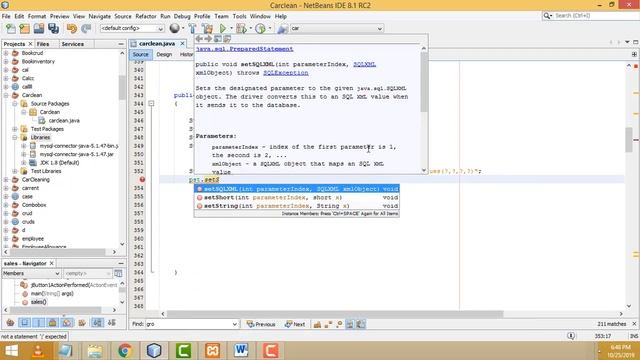This screenshot has height=360, width=640.
Task: Toggle Show Fields filter in navigator
Action: point(24,323)
